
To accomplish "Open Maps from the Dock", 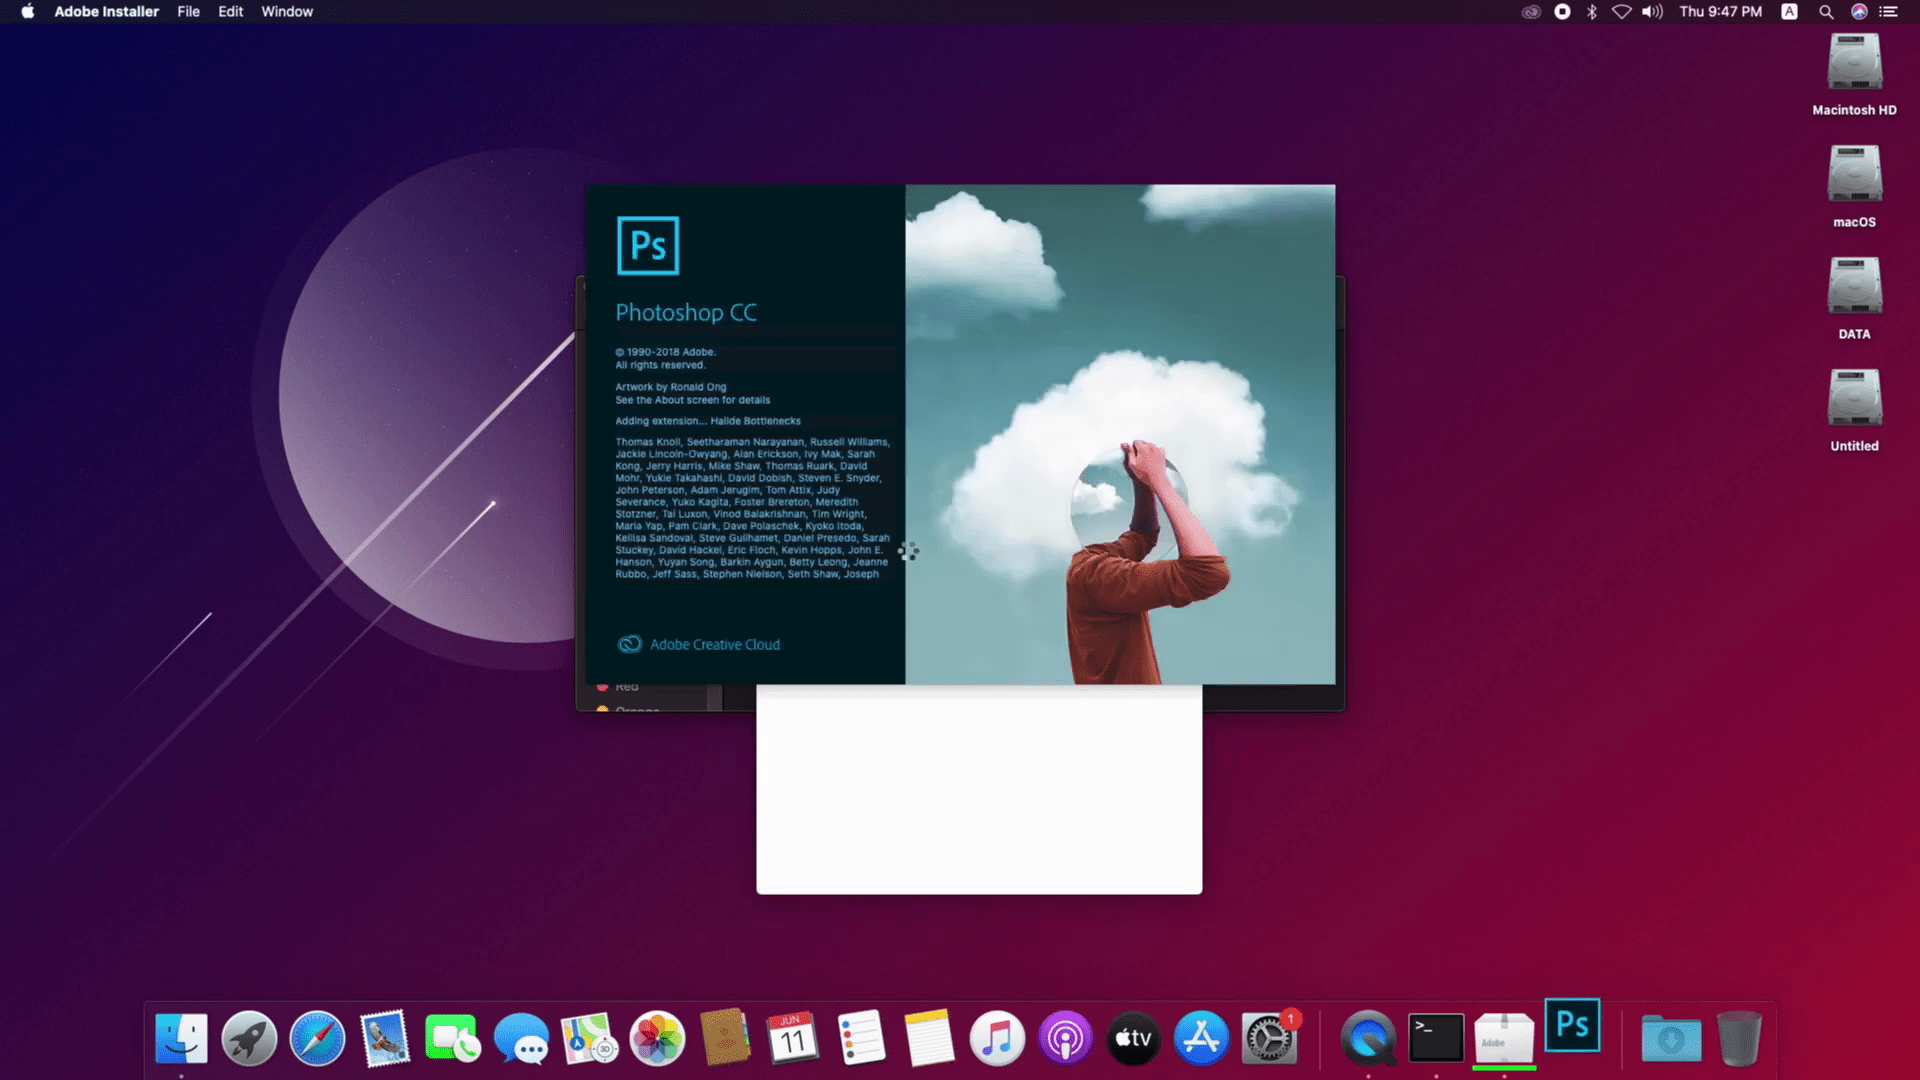I will coord(589,1038).
